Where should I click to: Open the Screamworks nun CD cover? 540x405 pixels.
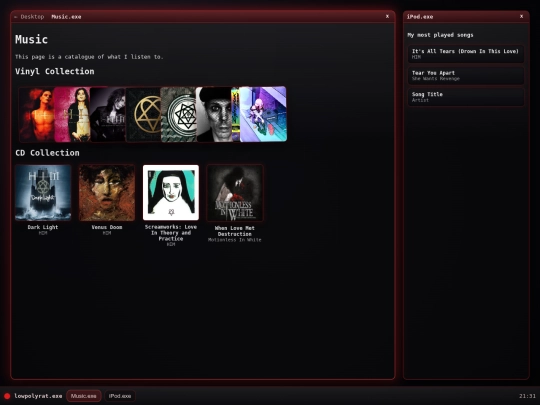coord(171,193)
